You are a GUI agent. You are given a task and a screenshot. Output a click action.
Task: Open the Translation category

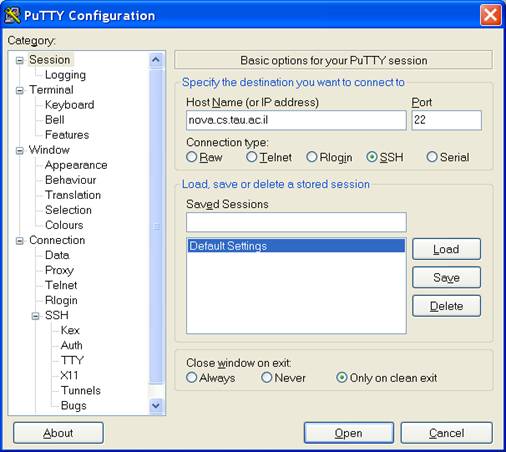(73, 195)
